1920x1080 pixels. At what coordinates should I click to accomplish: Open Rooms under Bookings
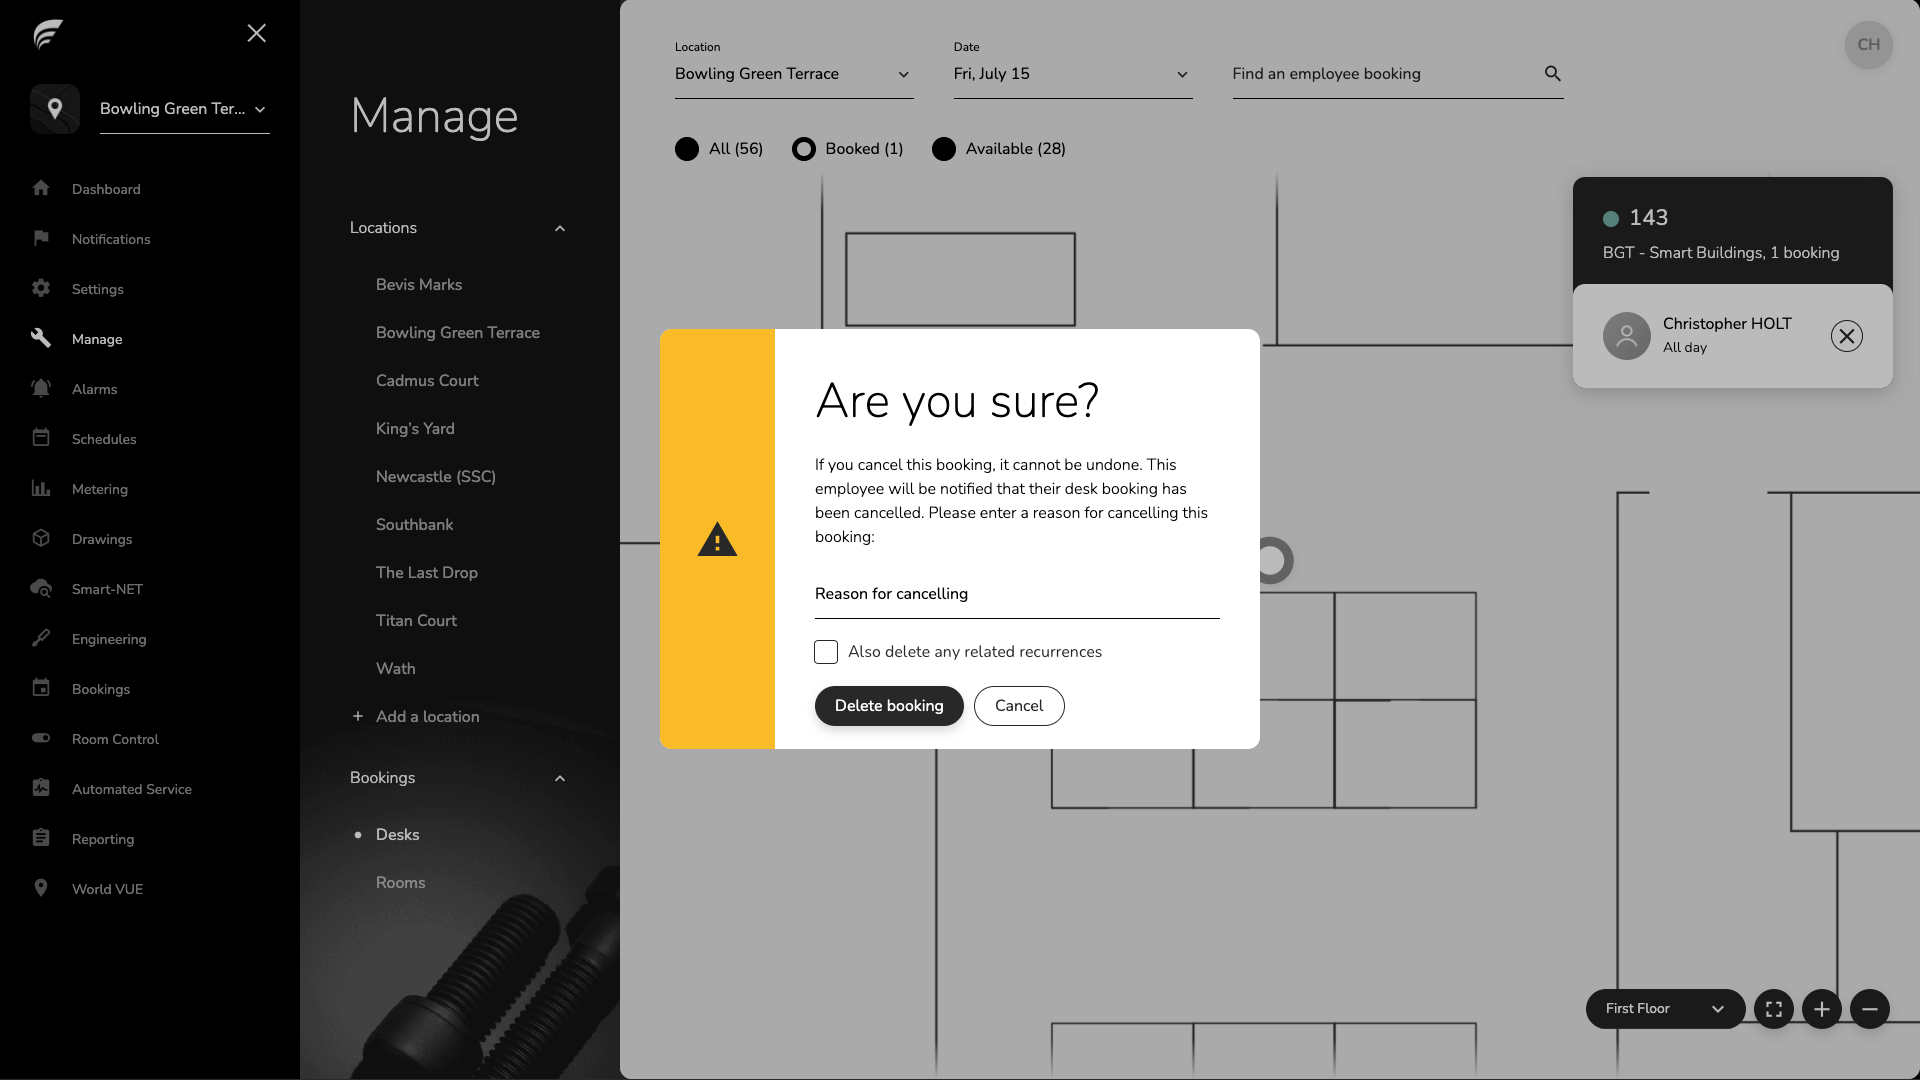pos(400,883)
